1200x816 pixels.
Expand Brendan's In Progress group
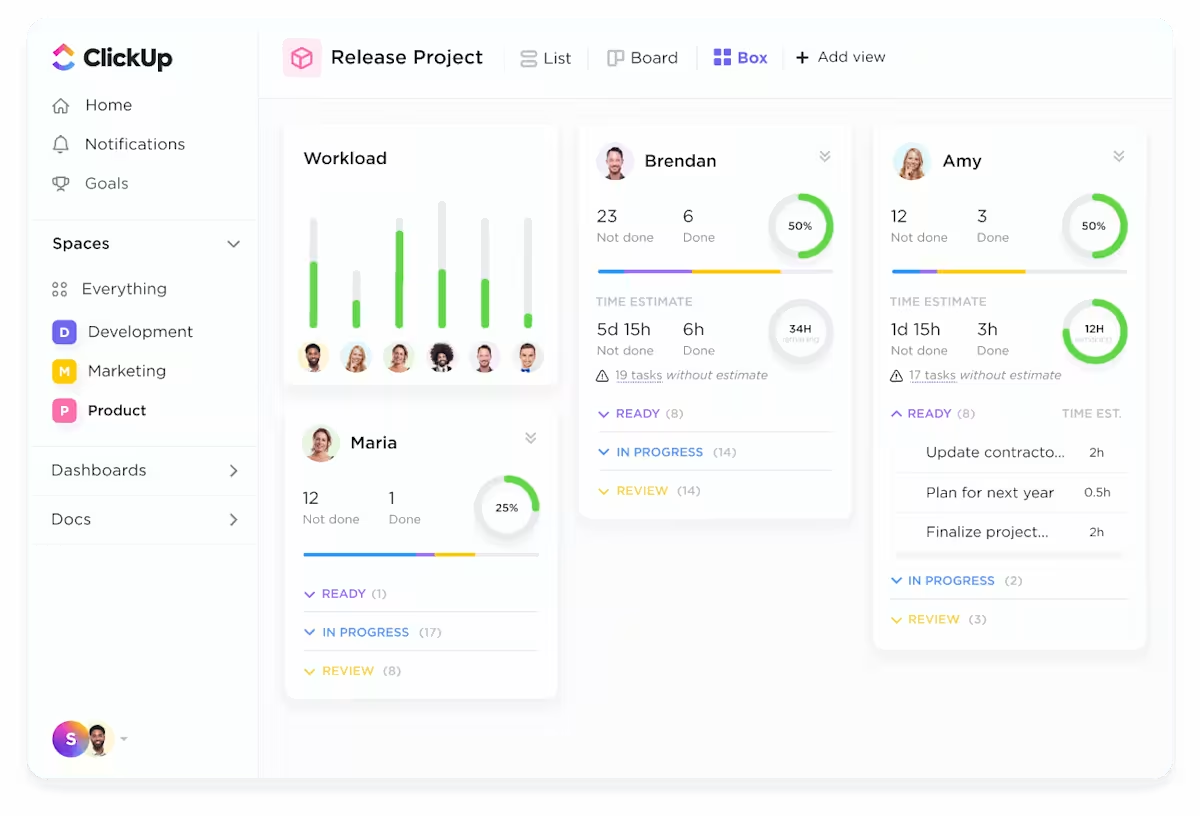[x=658, y=452]
